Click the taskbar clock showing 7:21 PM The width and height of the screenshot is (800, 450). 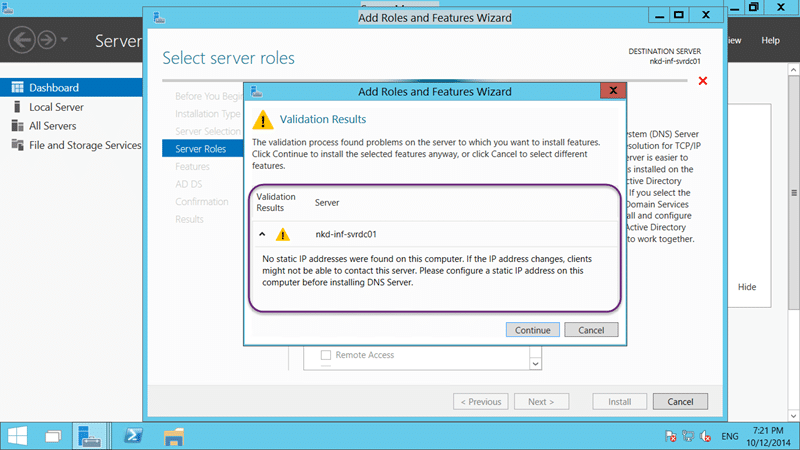(x=768, y=436)
